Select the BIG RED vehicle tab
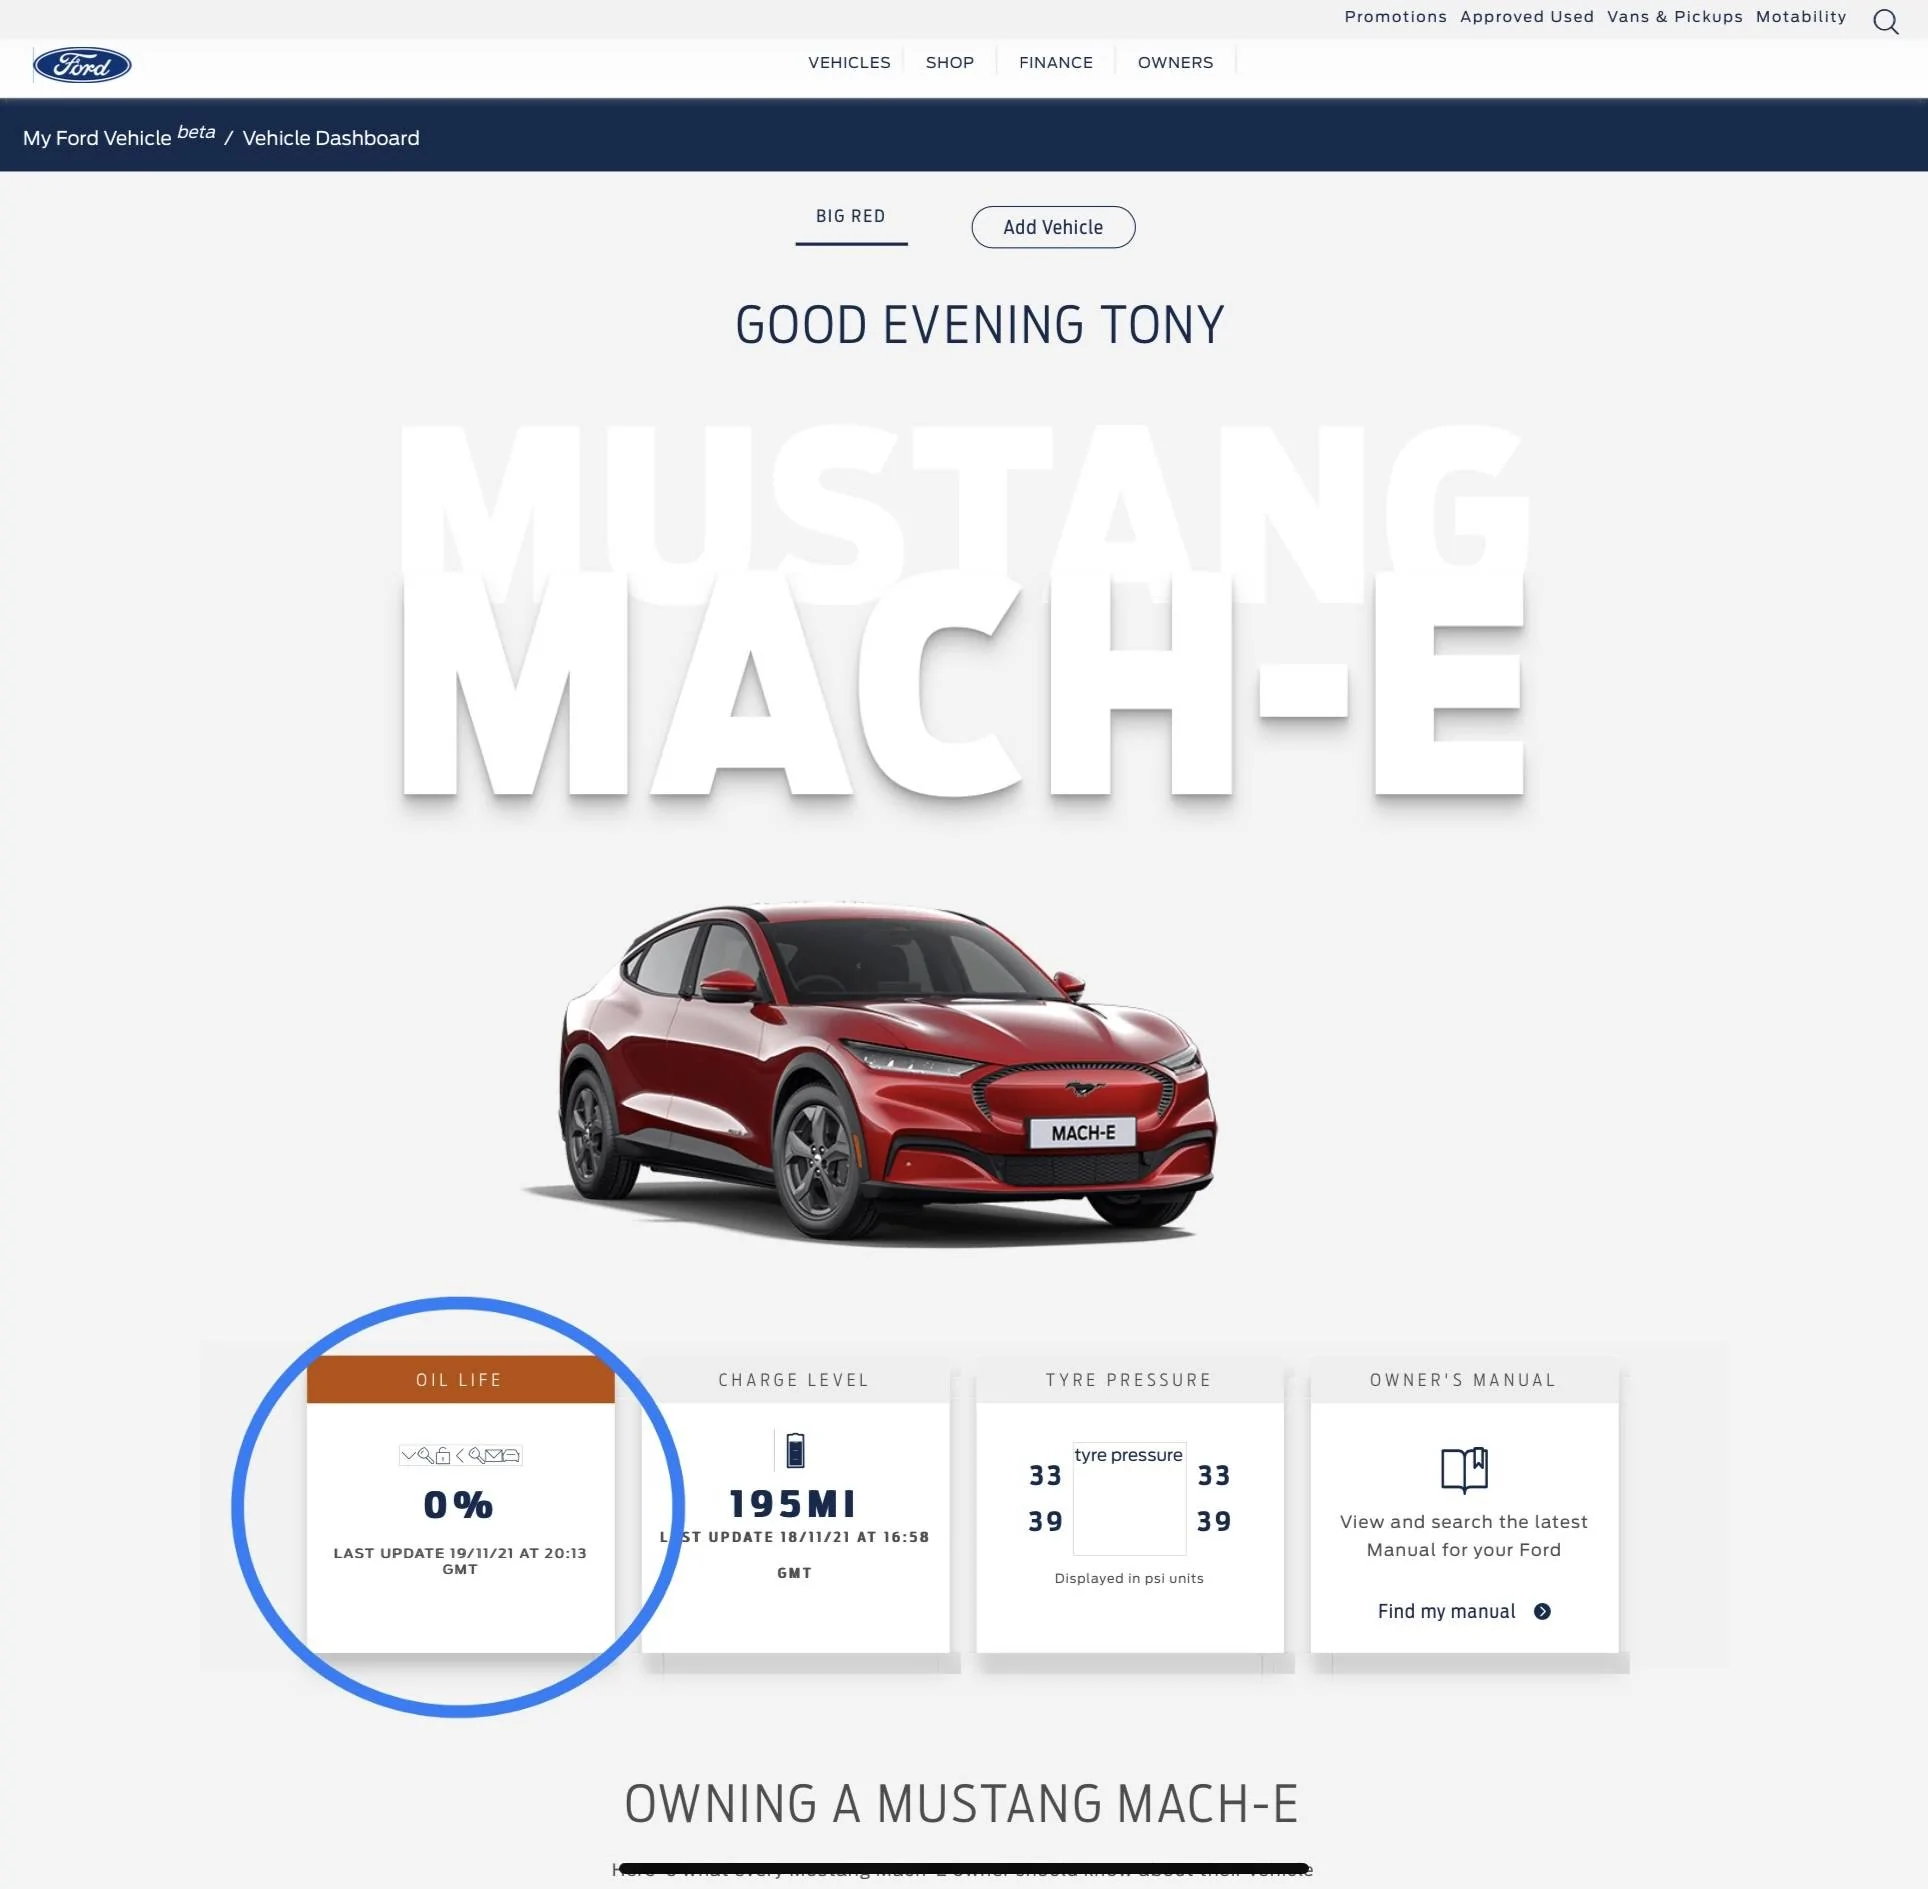Image resolution: width=1928 pixels, height=1889 pixels. click(851, 217)
